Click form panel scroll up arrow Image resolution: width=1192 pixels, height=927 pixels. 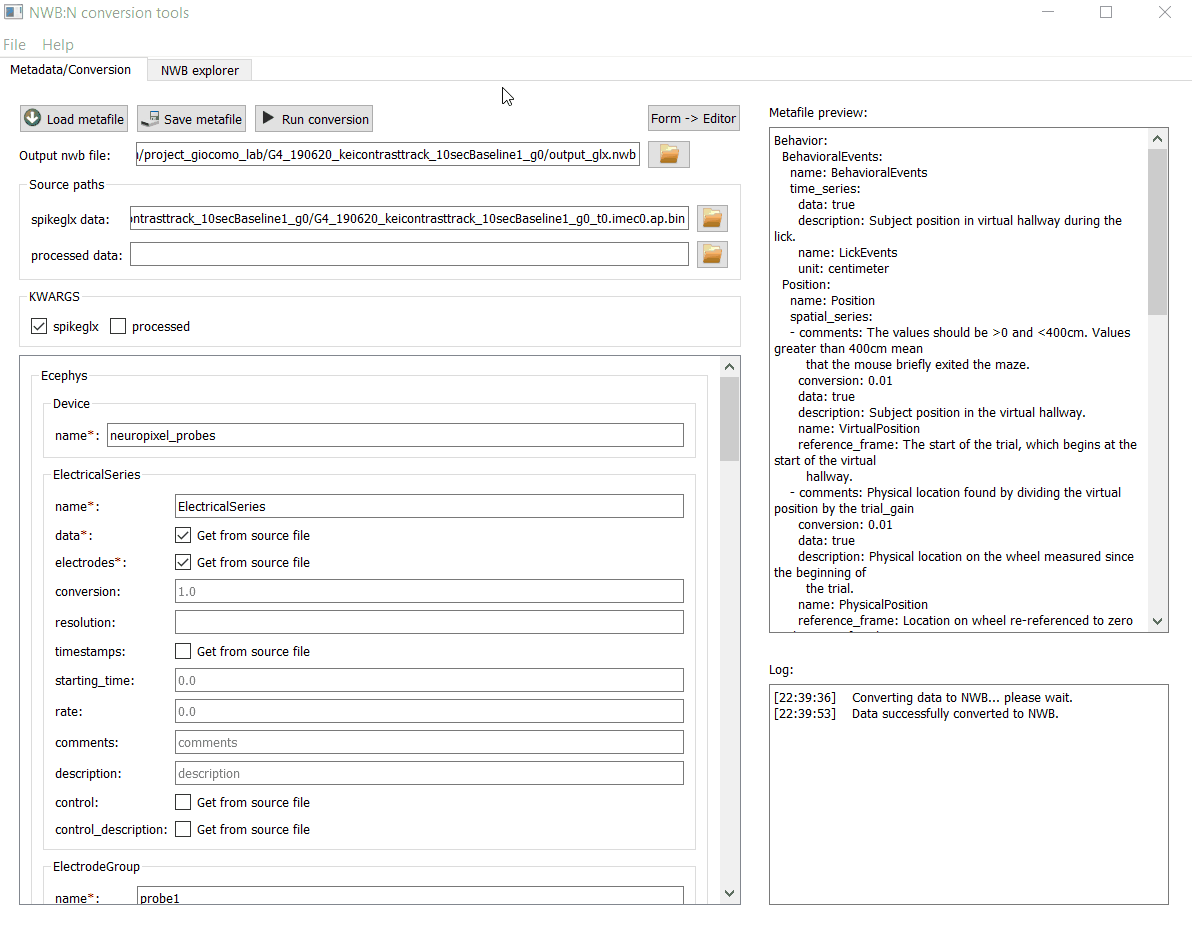(x=729, y=367)
